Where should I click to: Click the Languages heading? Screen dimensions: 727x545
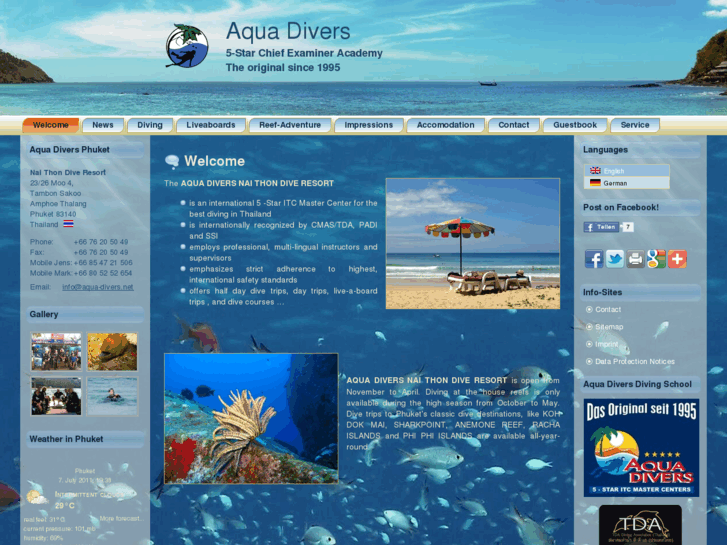point(605,149)
